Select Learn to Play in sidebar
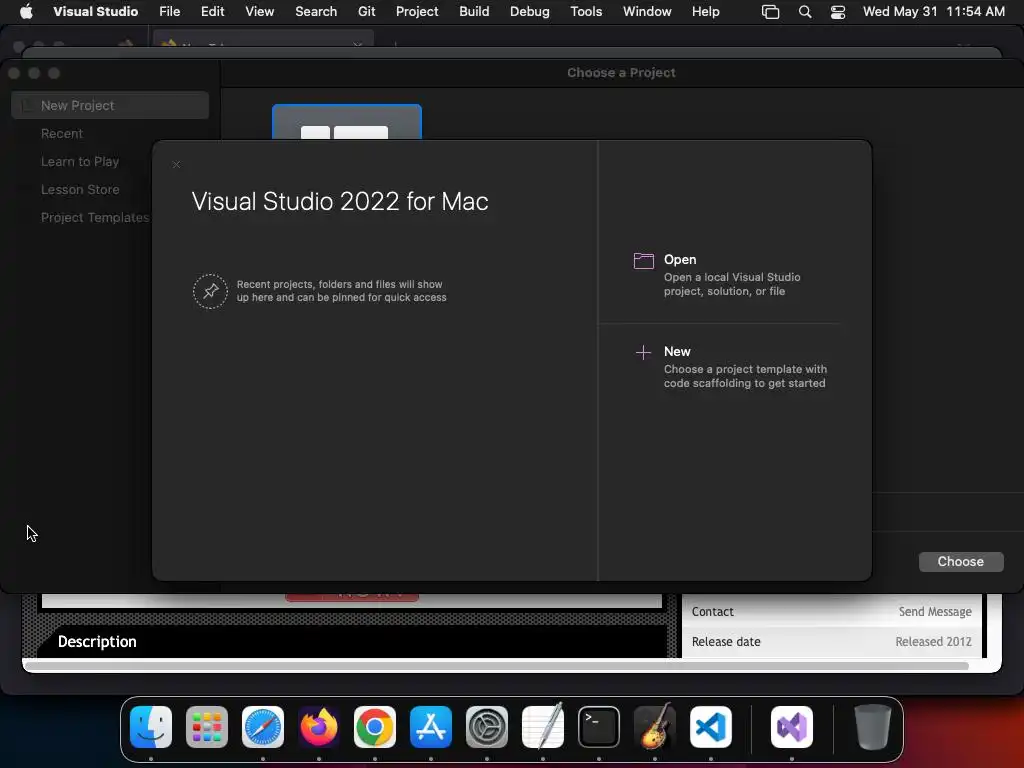1024x768 pixels. (x=80, y=161)
